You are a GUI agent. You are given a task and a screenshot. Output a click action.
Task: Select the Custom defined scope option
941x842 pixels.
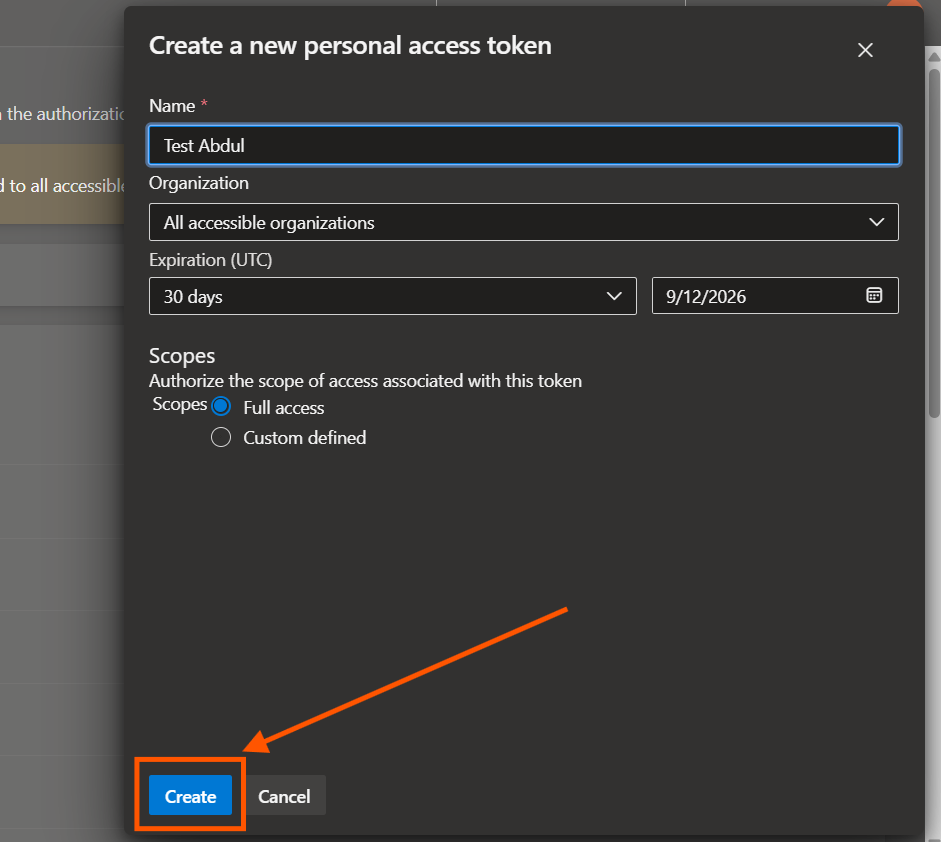click(221, 438)
